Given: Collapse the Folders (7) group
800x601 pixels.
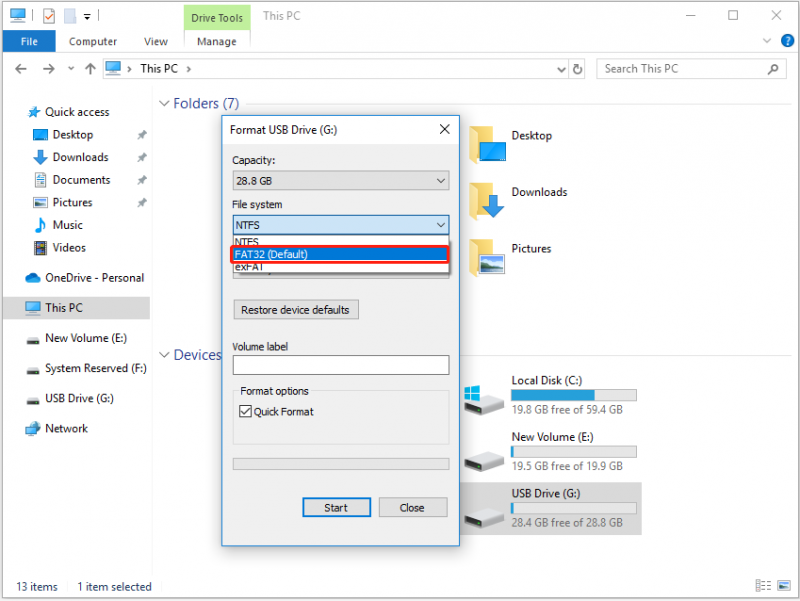Looking at the screenshot, I should point(164,104).
